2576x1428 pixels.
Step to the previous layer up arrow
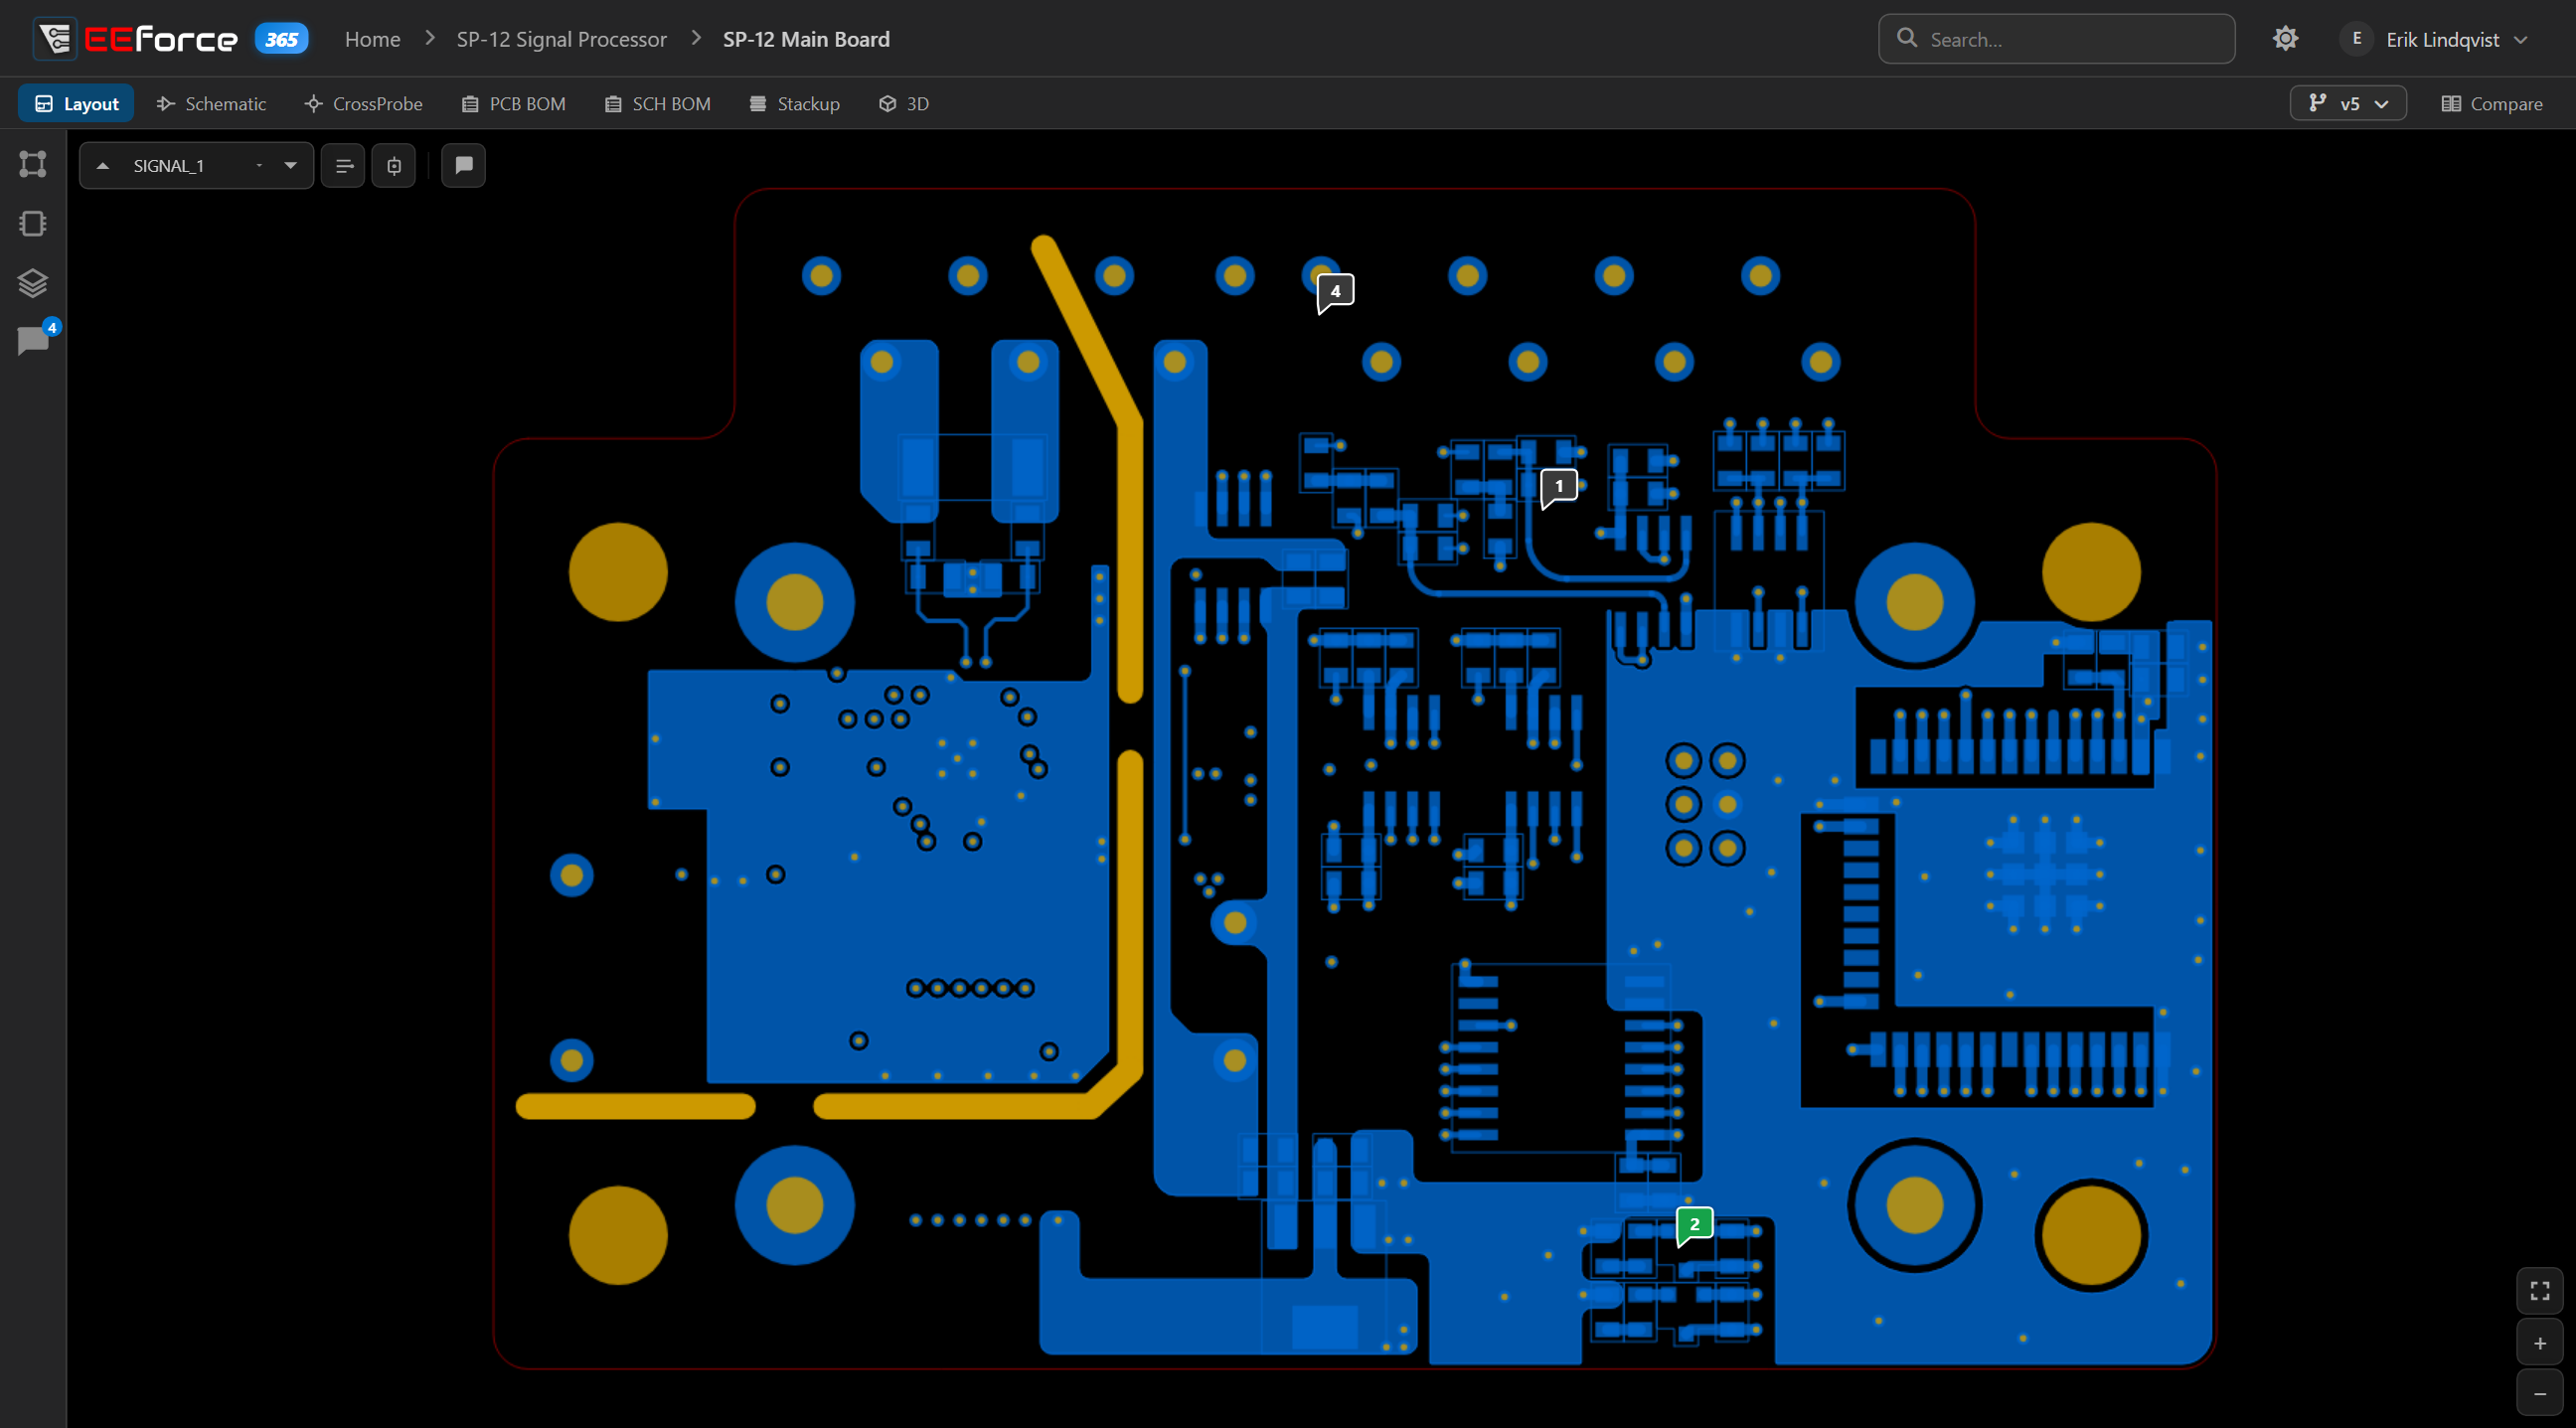102,166
